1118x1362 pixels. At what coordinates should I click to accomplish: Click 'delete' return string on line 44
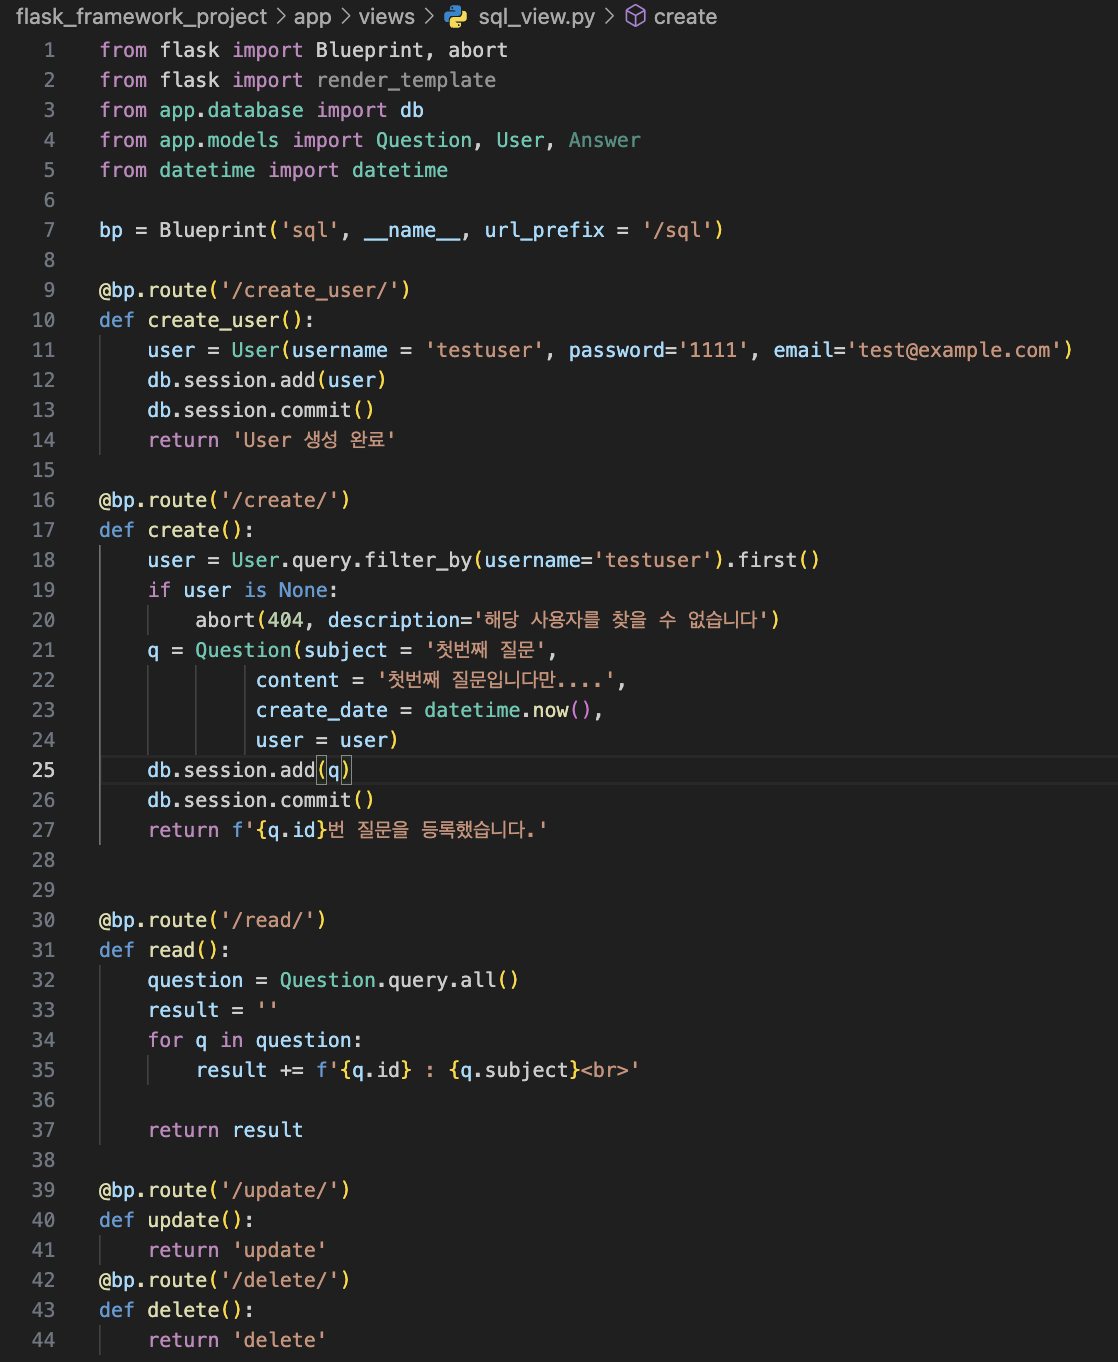coord(279,1340)
